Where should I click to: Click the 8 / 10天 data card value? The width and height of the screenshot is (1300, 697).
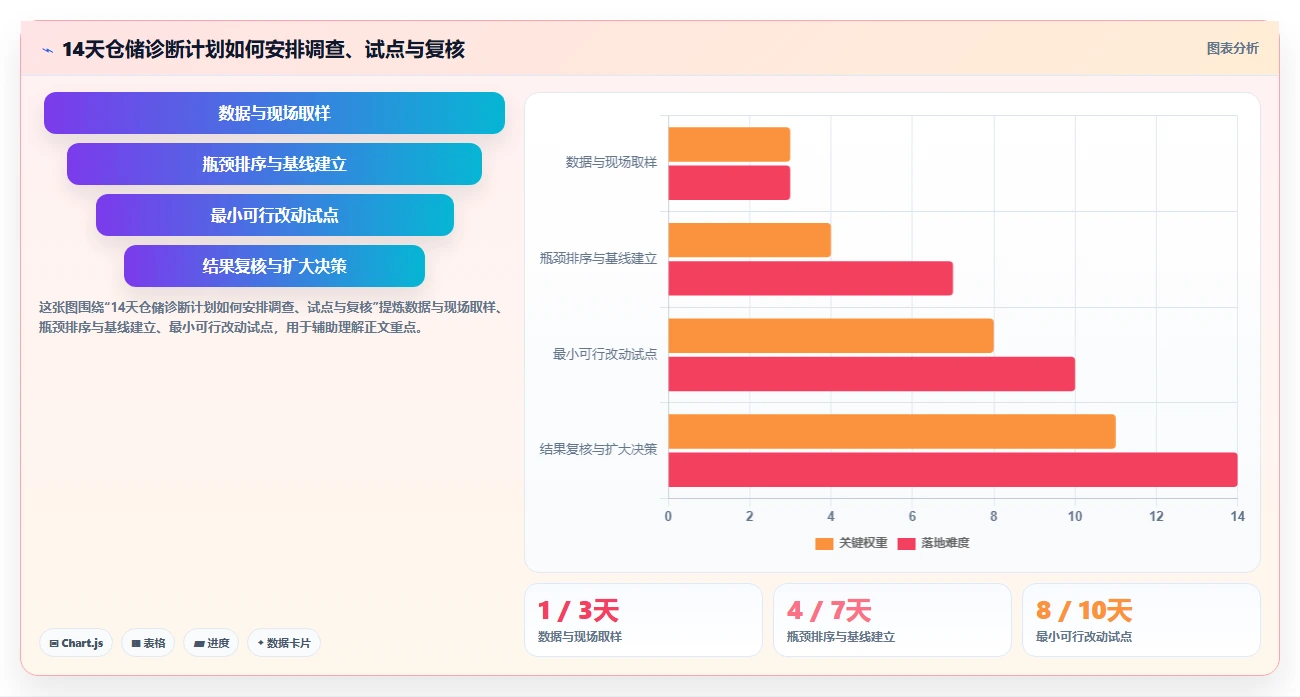click(1084, 610)
